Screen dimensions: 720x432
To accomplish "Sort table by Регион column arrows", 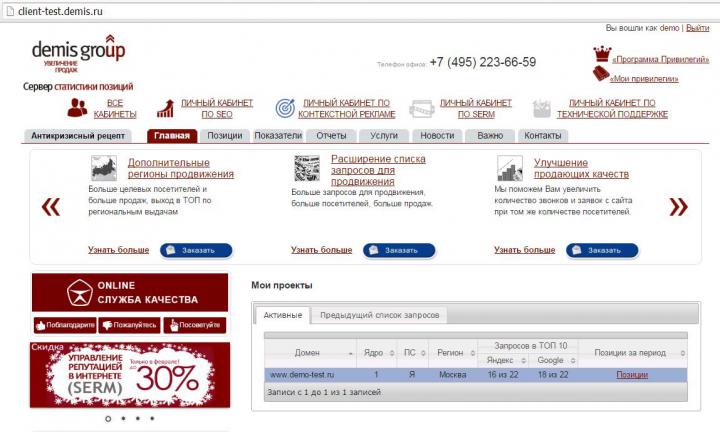I will click(472, 353).
